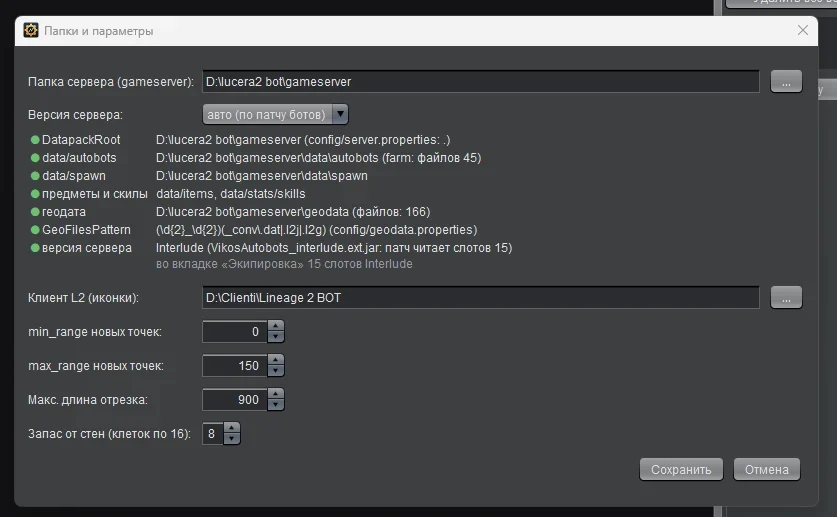Click the min_range number field
Viewport: 837px width, 517px height.
pyautogui.click(x=235, y=332)
